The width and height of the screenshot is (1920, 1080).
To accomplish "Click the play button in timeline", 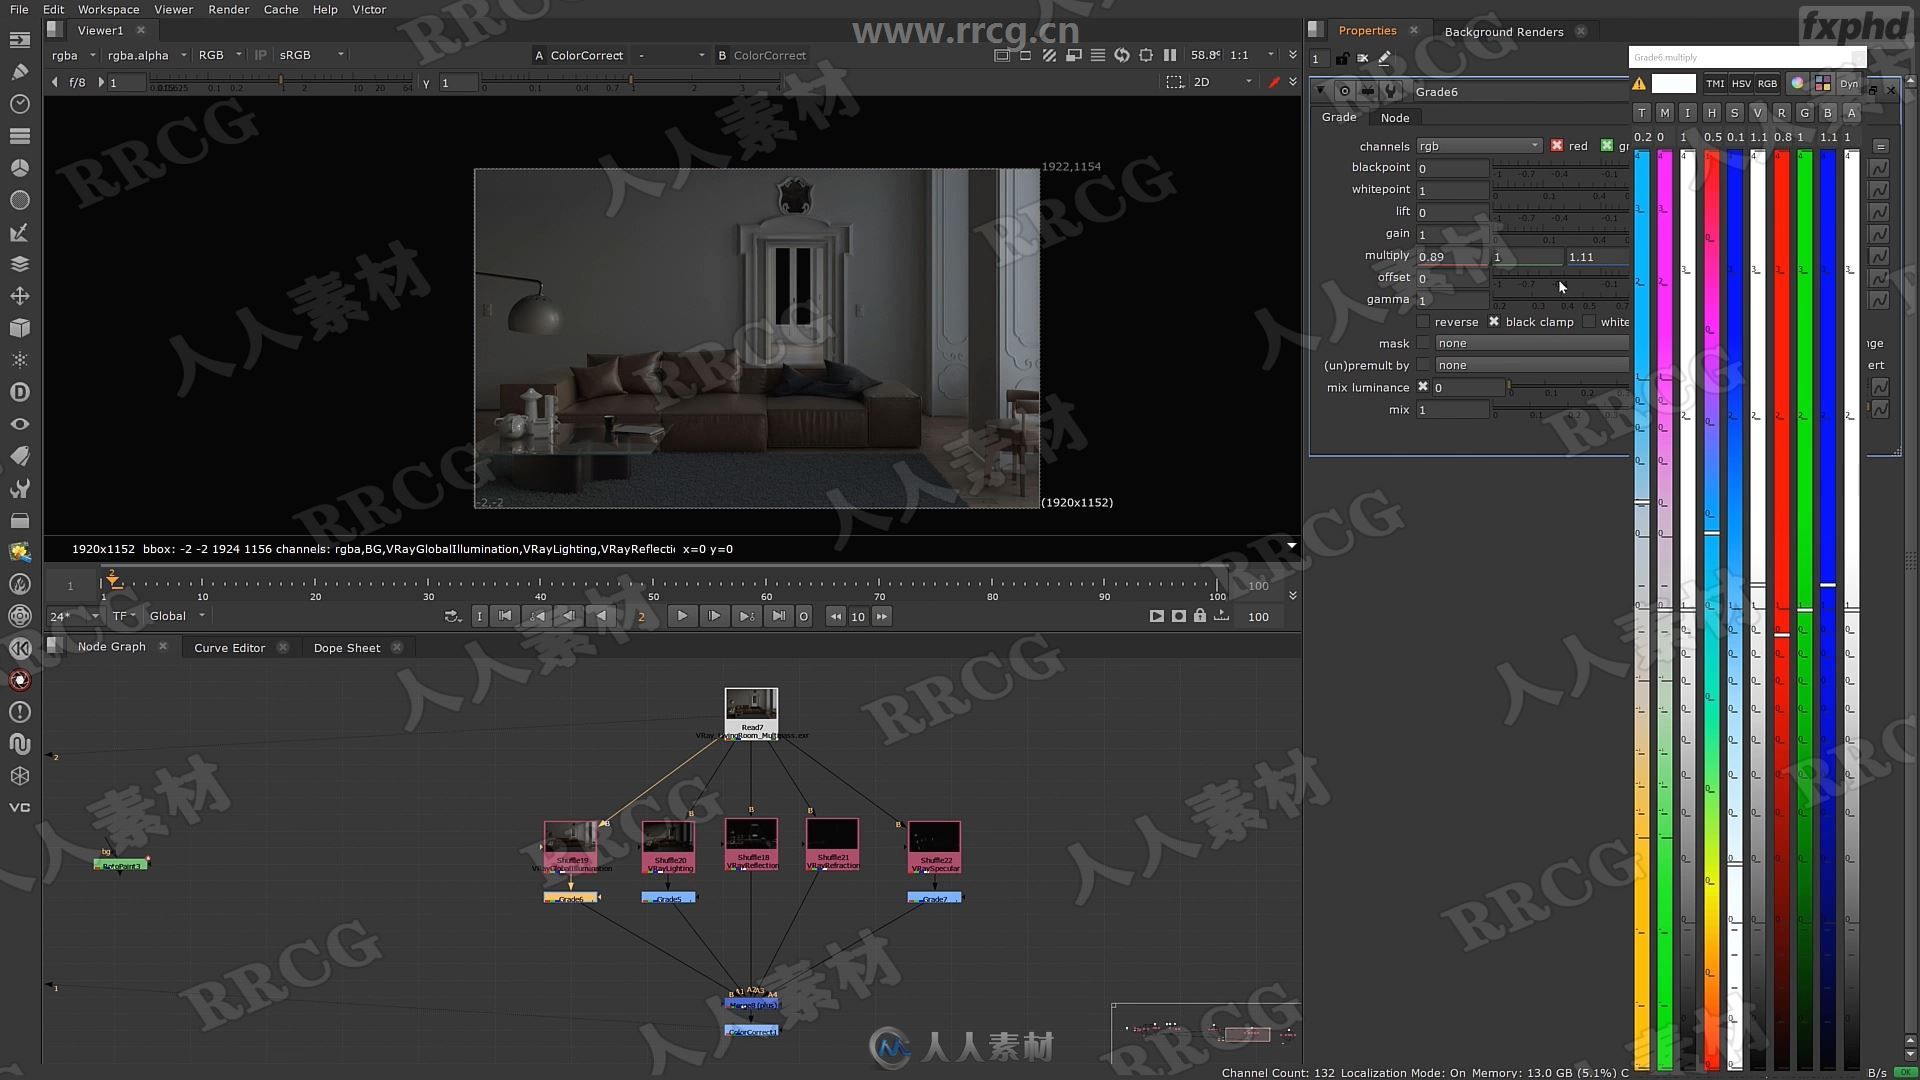I will coord(682,616).
